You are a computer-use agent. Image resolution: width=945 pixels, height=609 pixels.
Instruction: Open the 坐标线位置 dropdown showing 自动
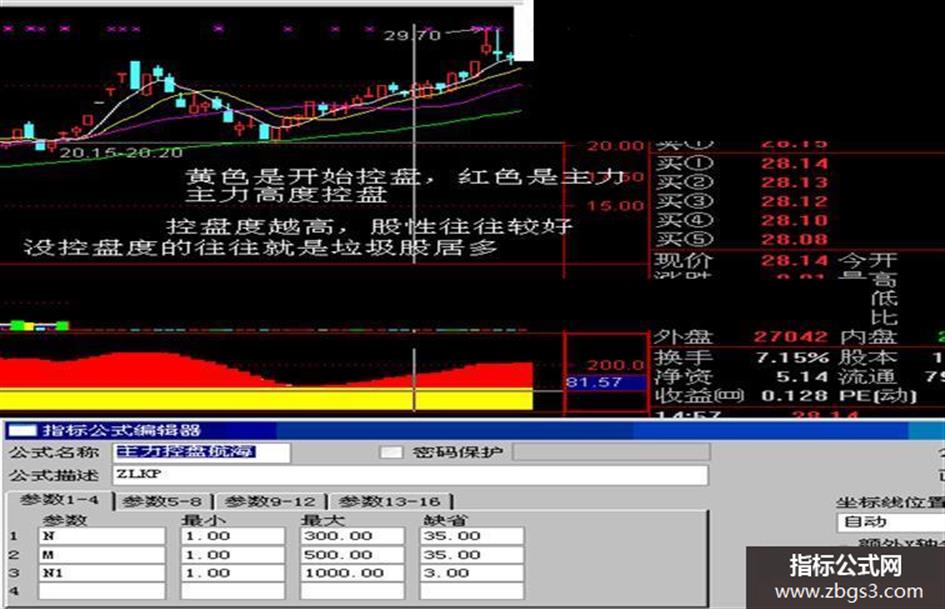(891, 522)
